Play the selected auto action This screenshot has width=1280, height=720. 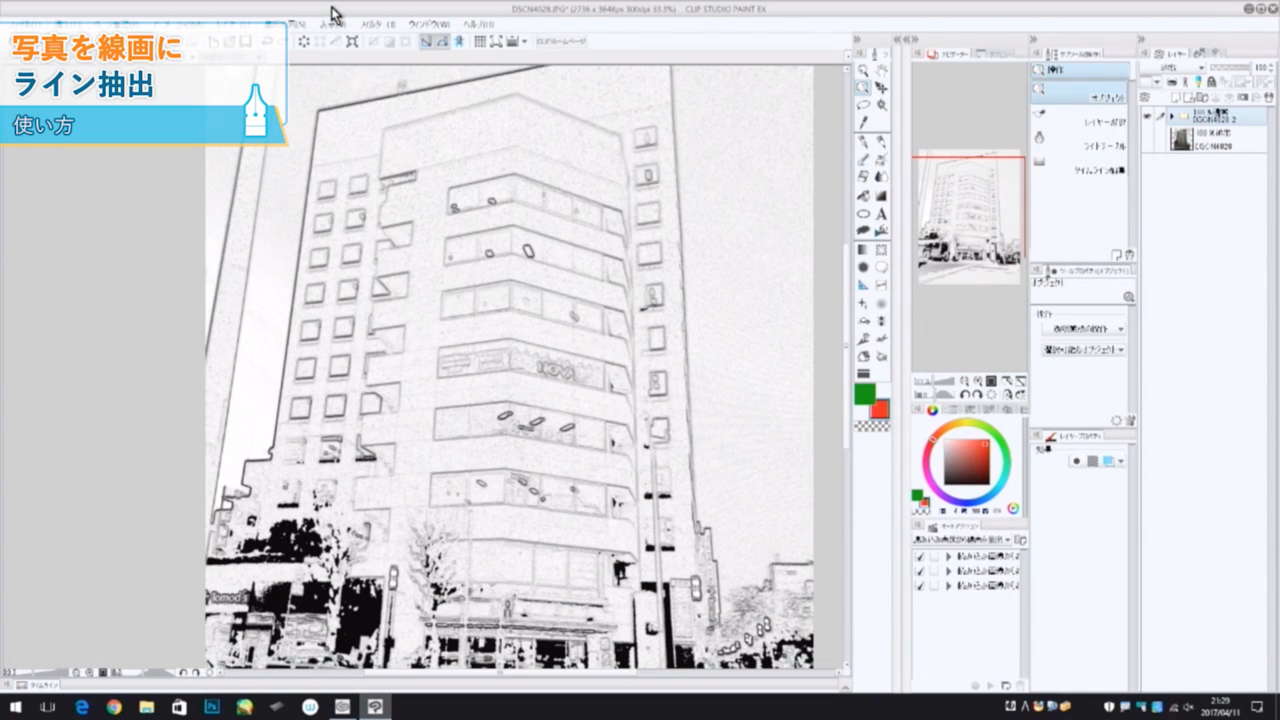[x=991, y=686]
